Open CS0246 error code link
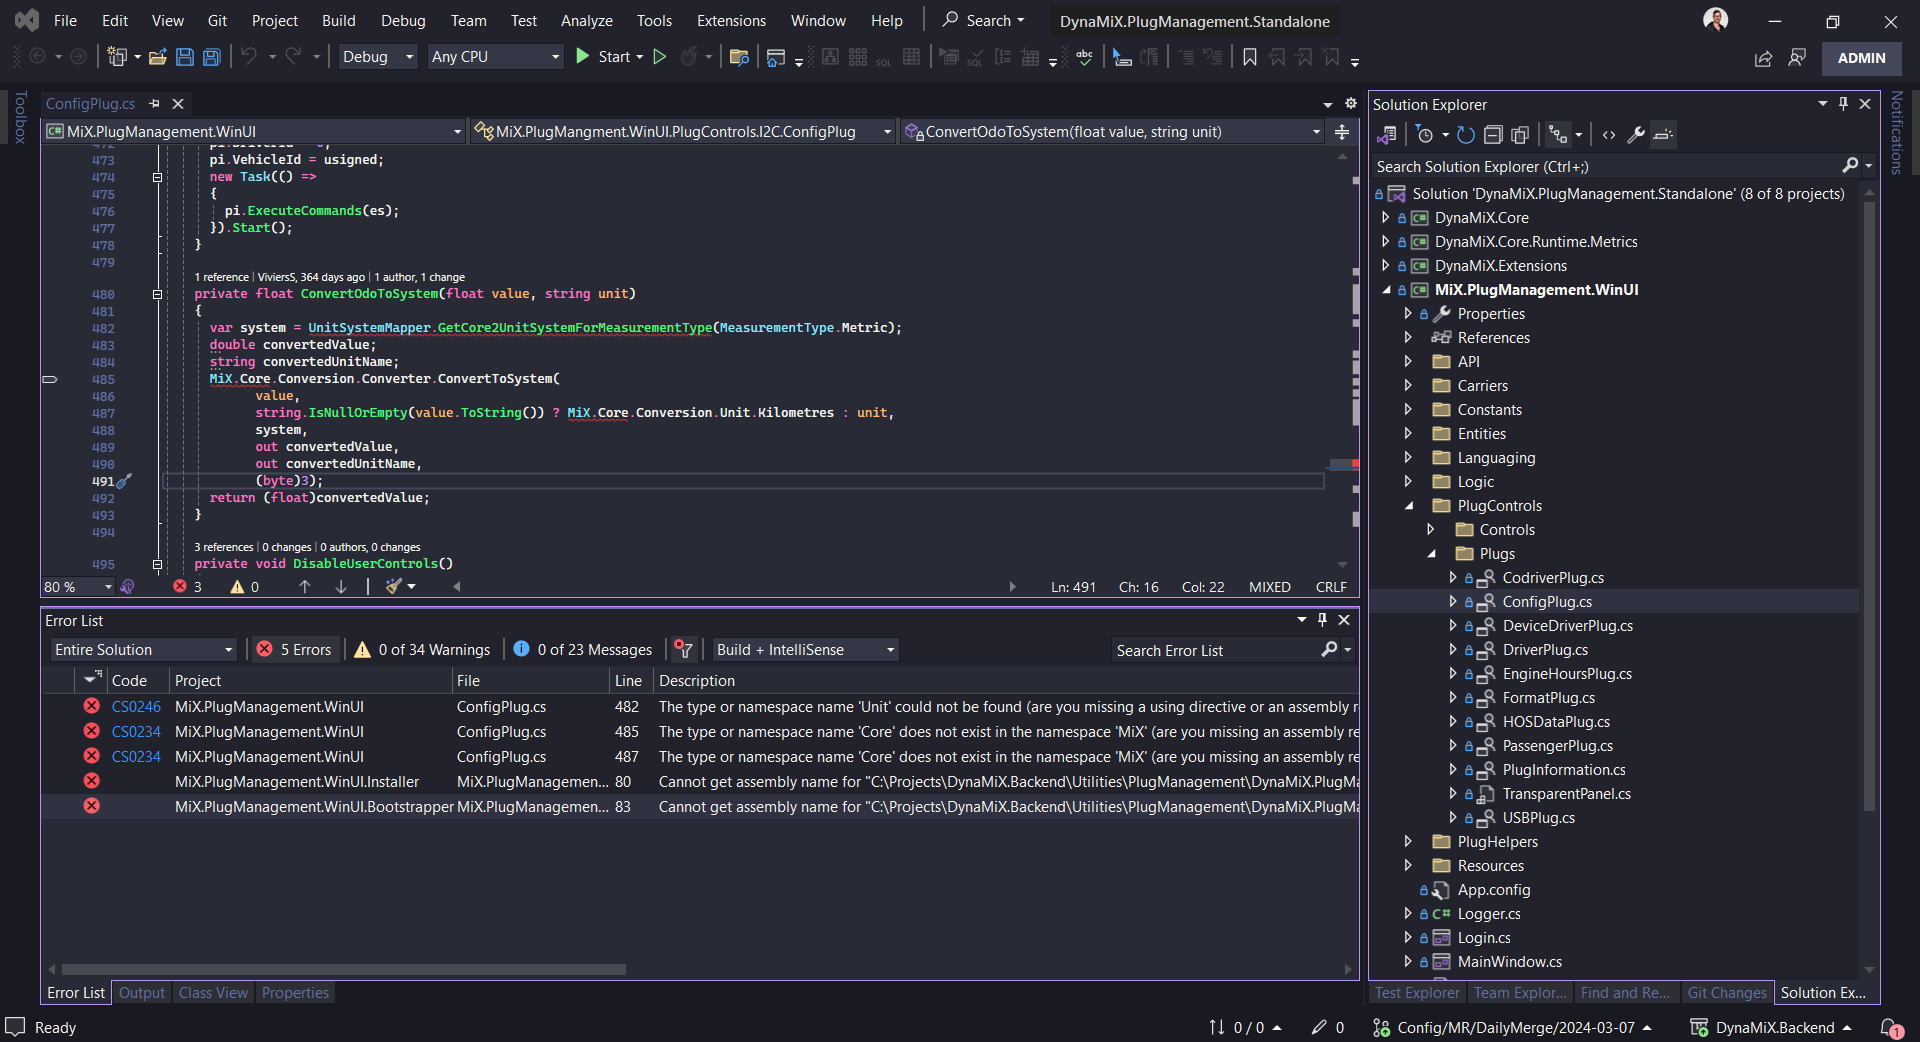 [x=136, y=707]
